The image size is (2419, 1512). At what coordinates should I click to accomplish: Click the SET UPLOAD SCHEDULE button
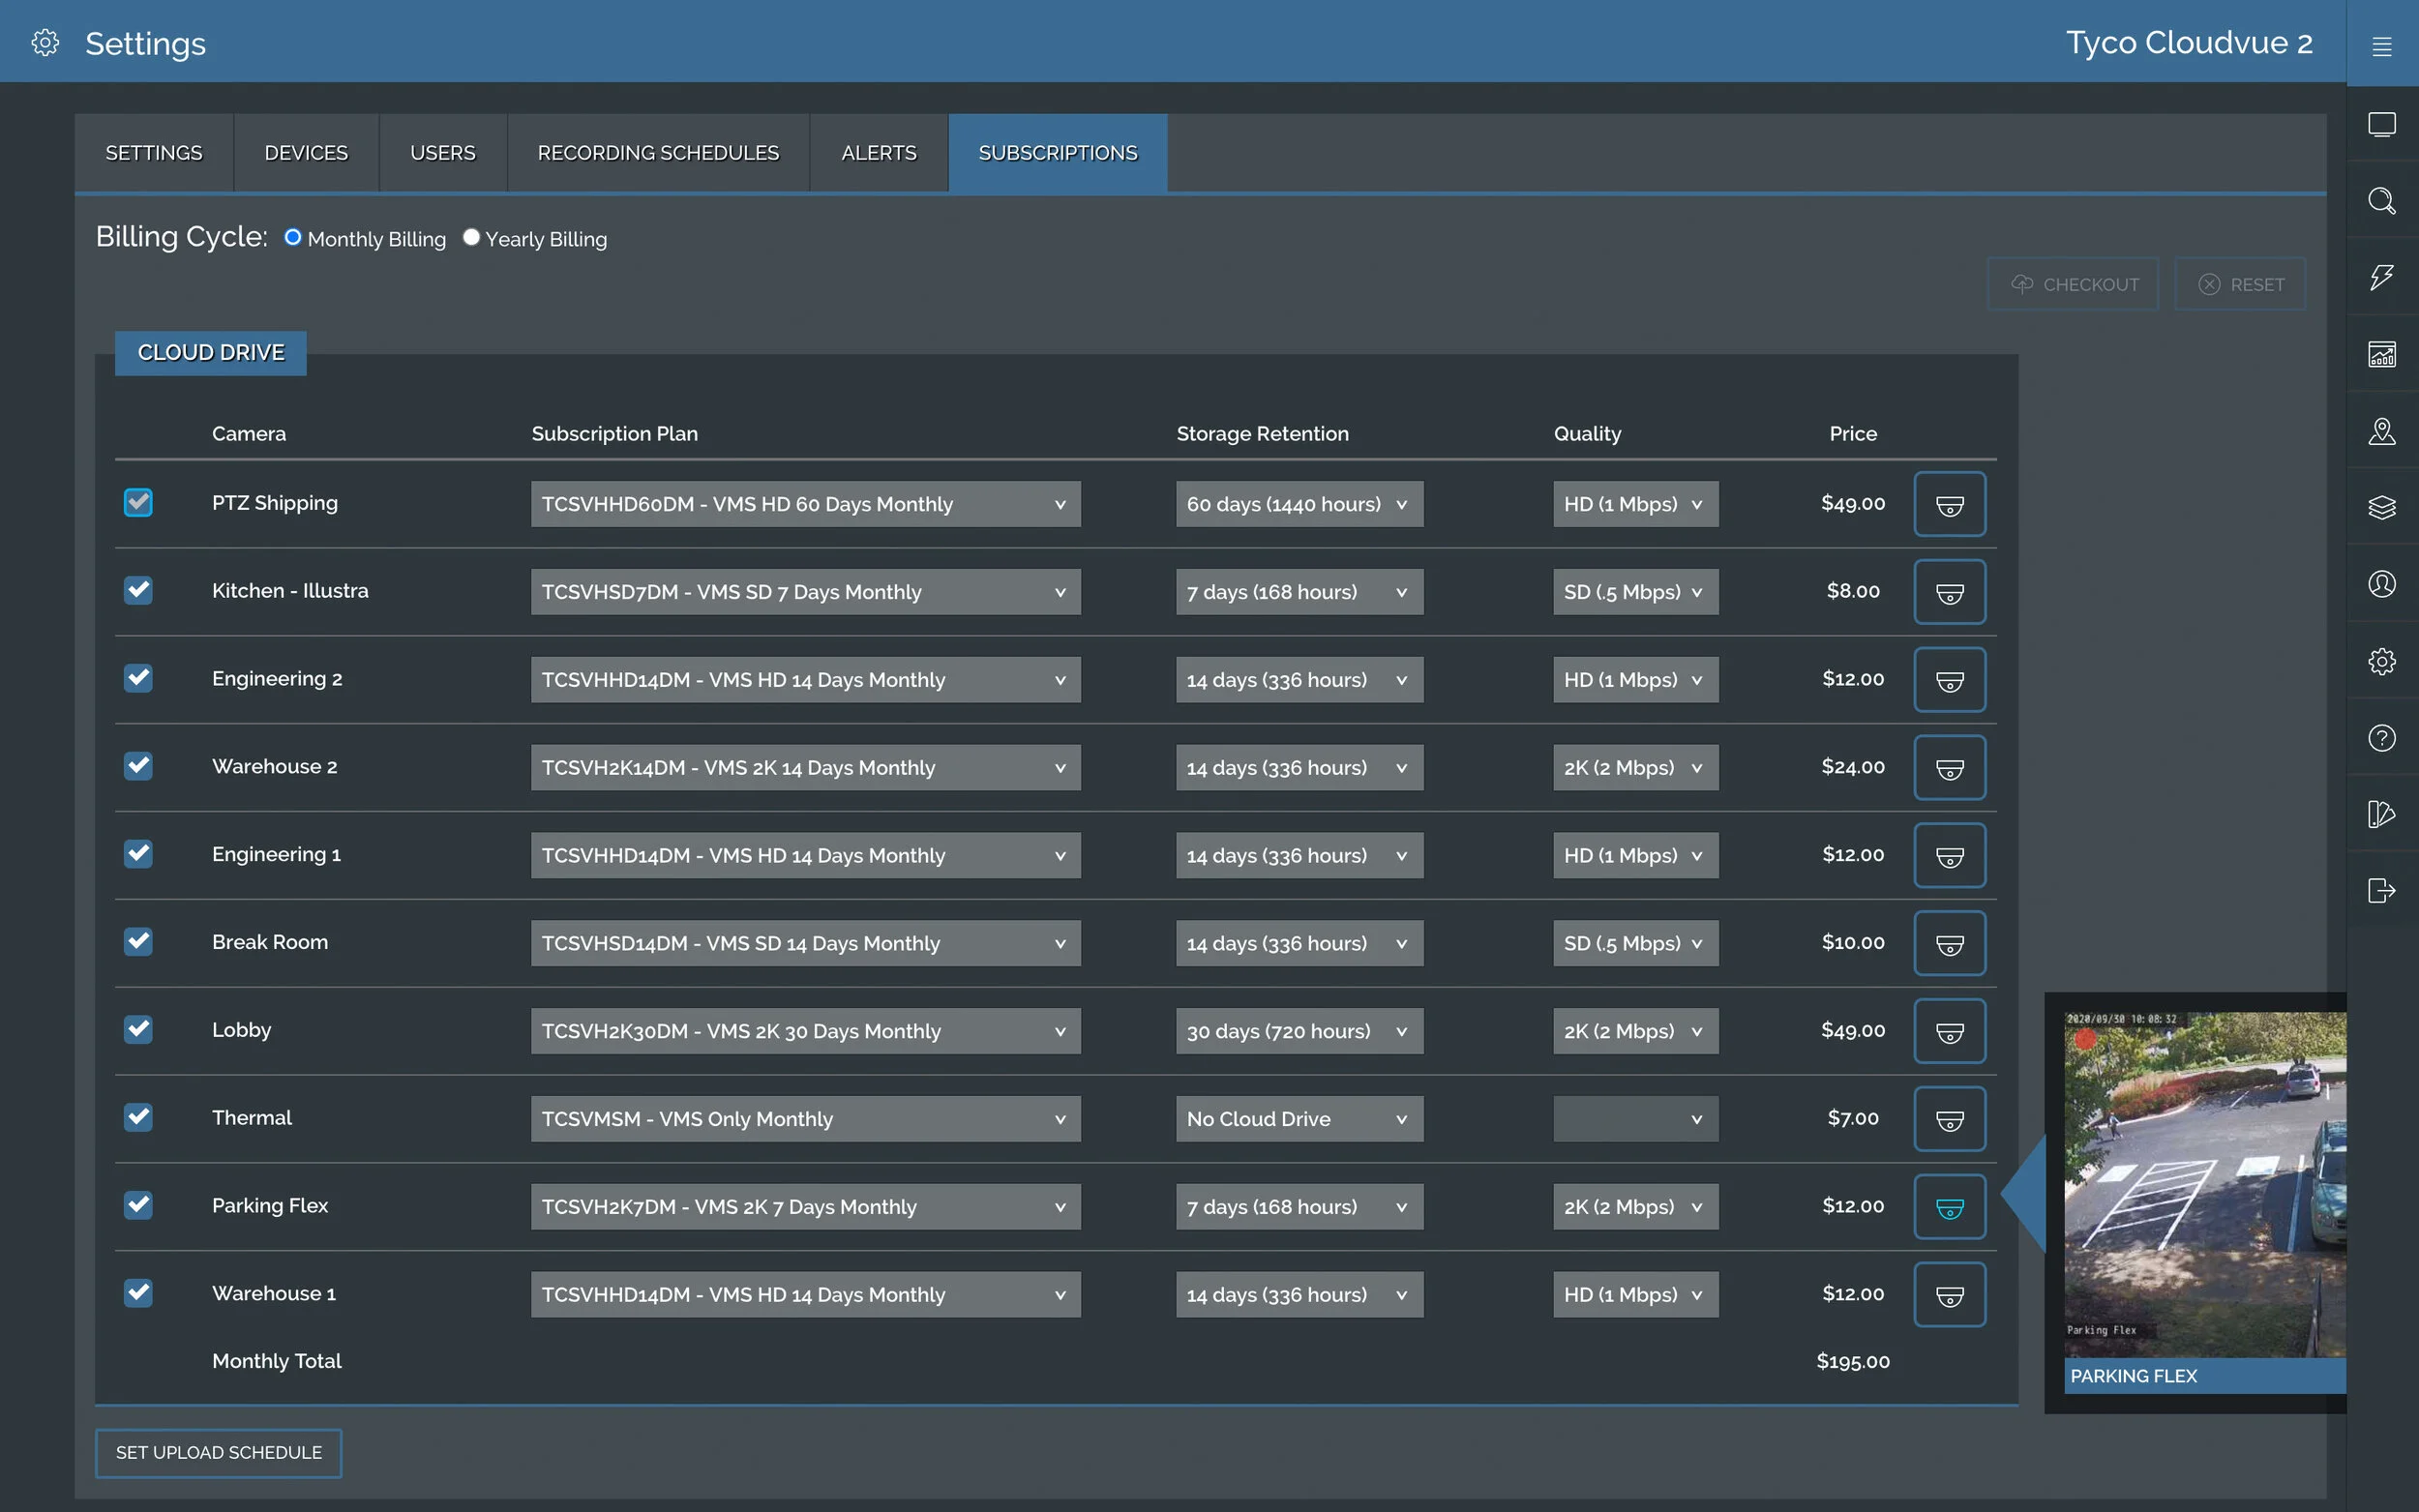[x=218, y=1452]
